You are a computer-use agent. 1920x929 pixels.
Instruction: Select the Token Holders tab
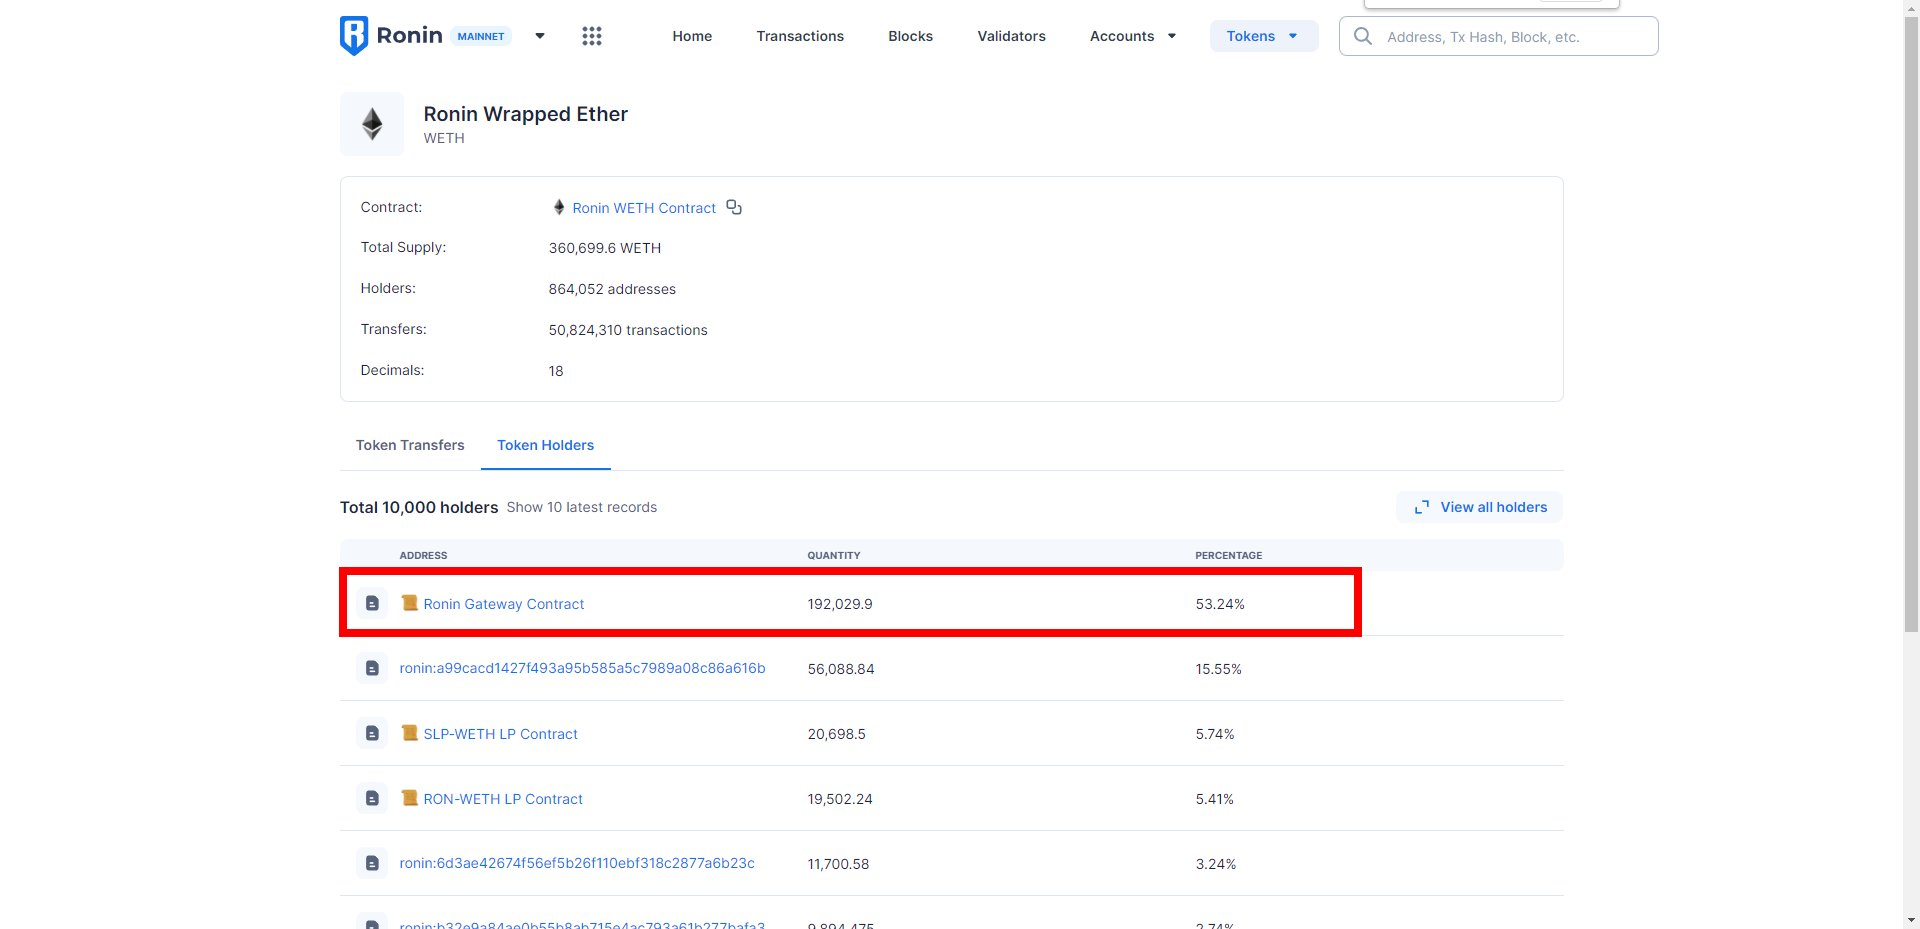click(545, 445)
